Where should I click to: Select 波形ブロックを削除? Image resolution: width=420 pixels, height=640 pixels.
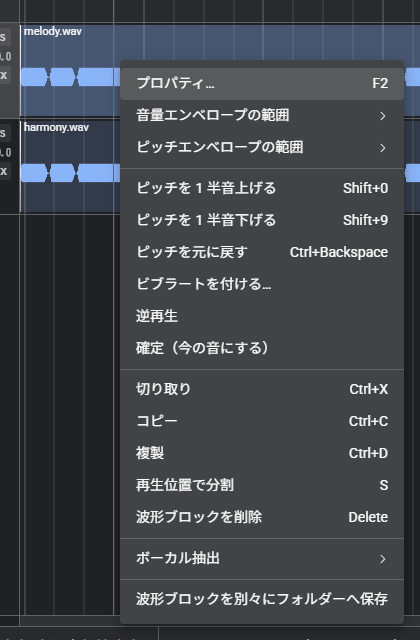point(262,517)
